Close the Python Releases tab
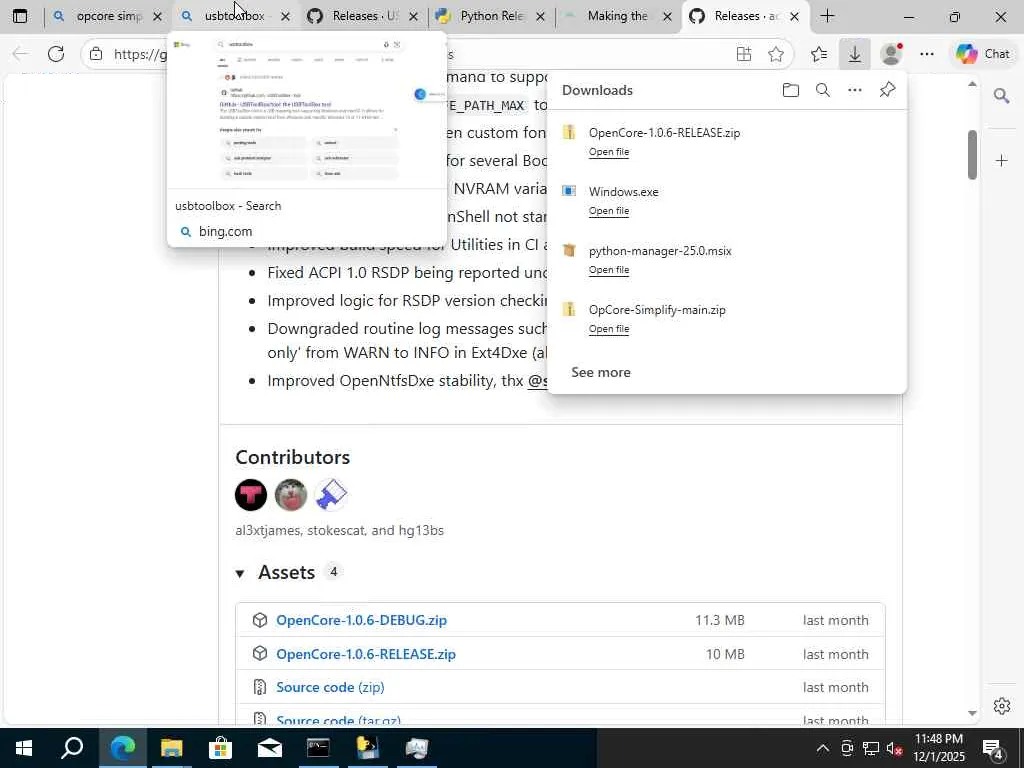Screen dimensions: 1024x768 pos(540,16)
